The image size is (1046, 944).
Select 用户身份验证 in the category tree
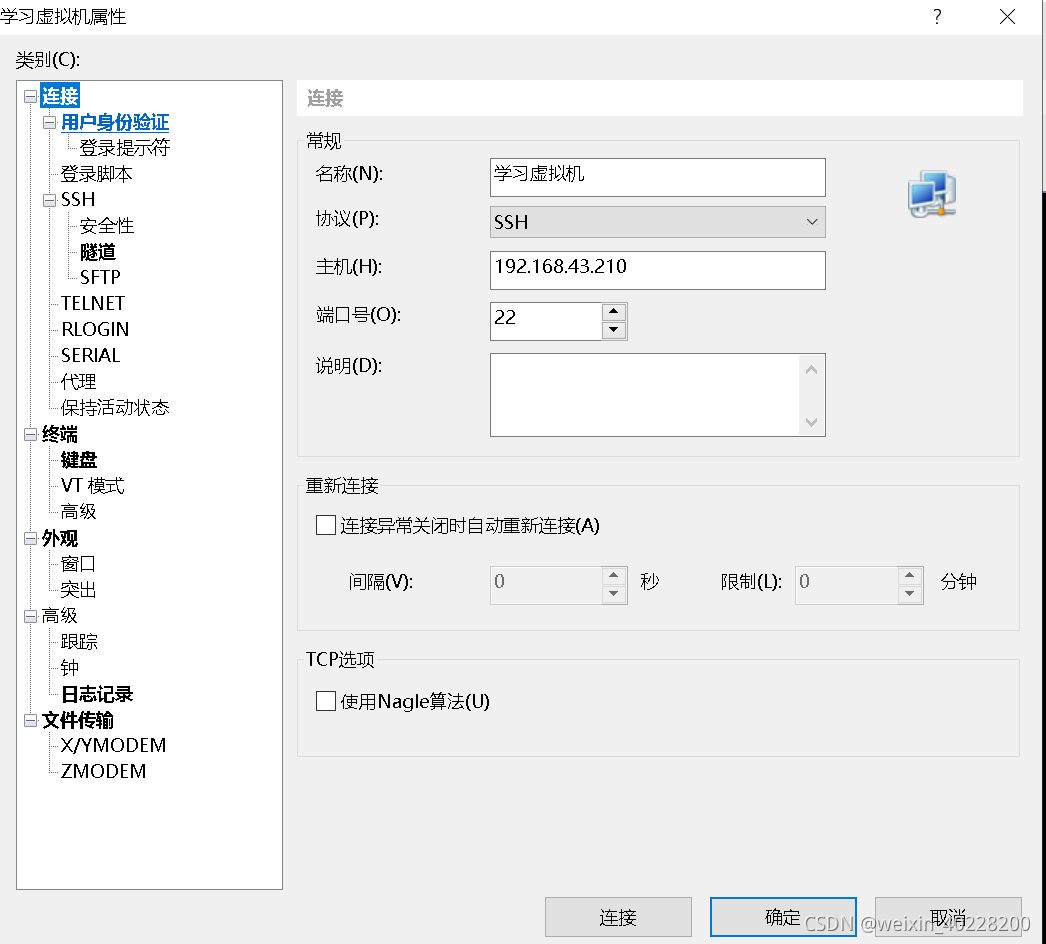(113, 121)
